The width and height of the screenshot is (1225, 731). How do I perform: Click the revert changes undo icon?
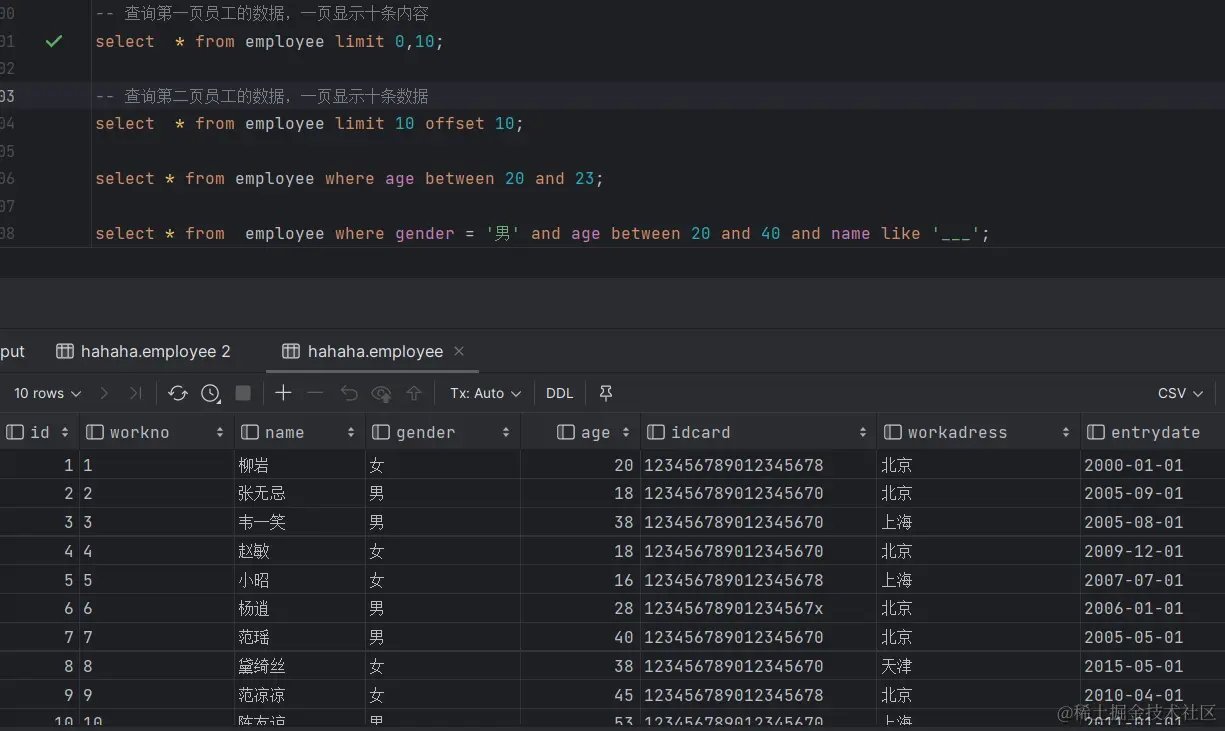pyautogui.click(x=348, y=393)
